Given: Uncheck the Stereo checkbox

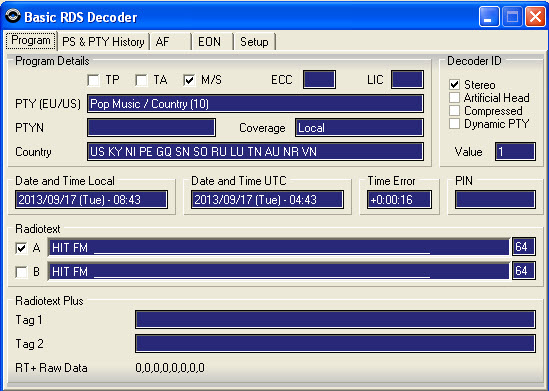Looking at the screenshot, I should coord(454,84).
